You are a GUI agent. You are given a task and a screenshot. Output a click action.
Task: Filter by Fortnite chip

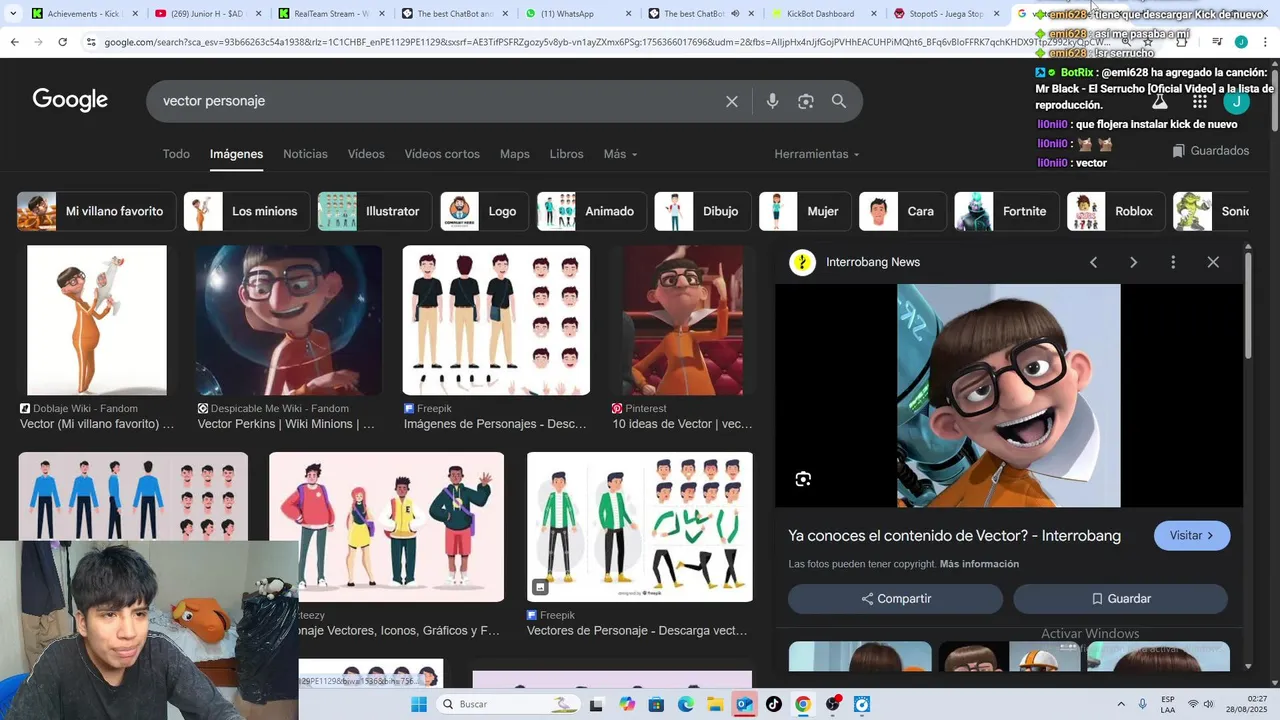point(1007,211)
